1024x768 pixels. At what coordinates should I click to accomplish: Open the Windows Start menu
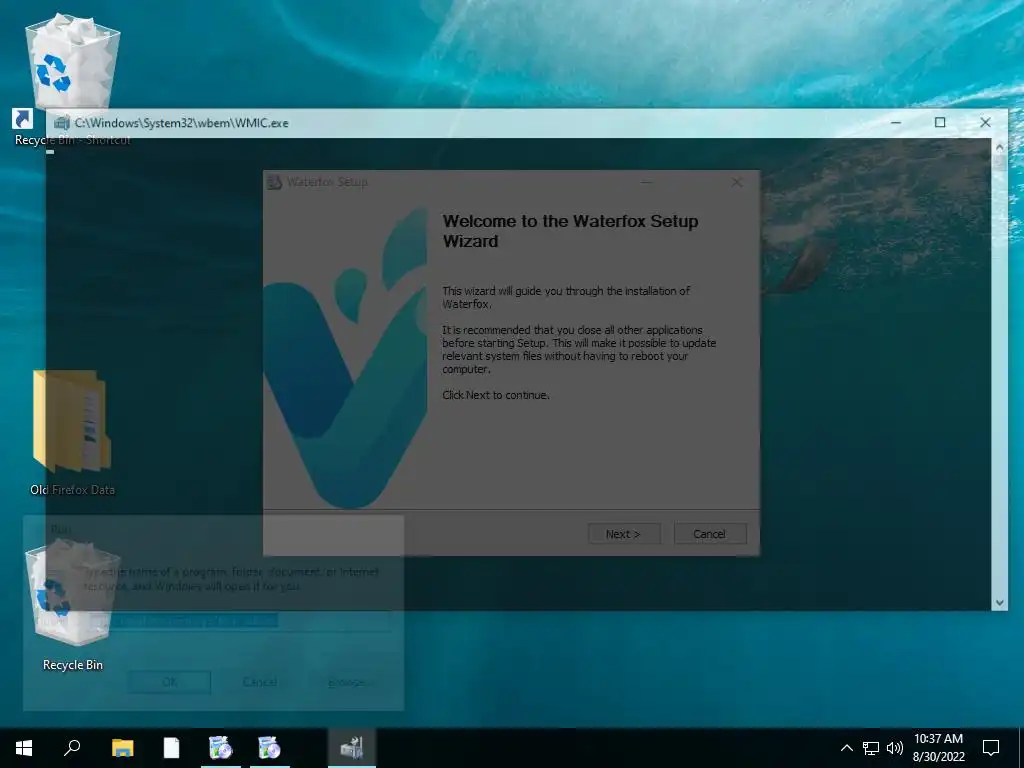[x=24, y=748]
